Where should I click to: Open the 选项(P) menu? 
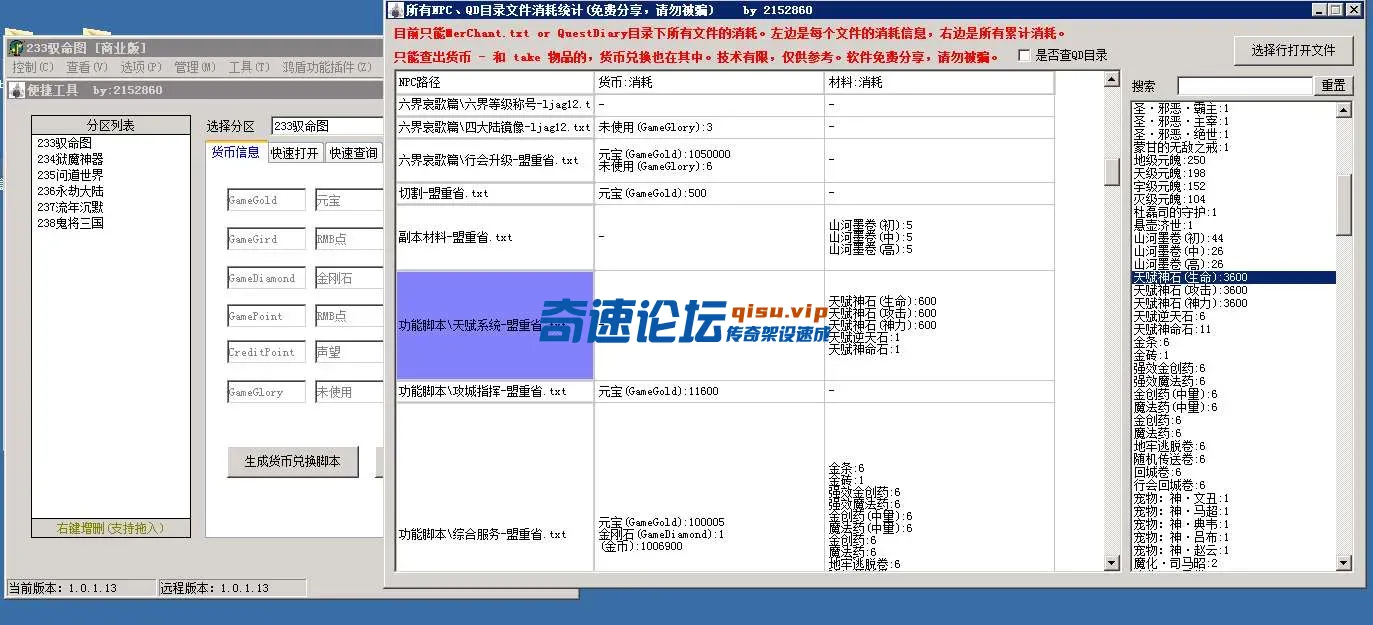pos(141,67)
